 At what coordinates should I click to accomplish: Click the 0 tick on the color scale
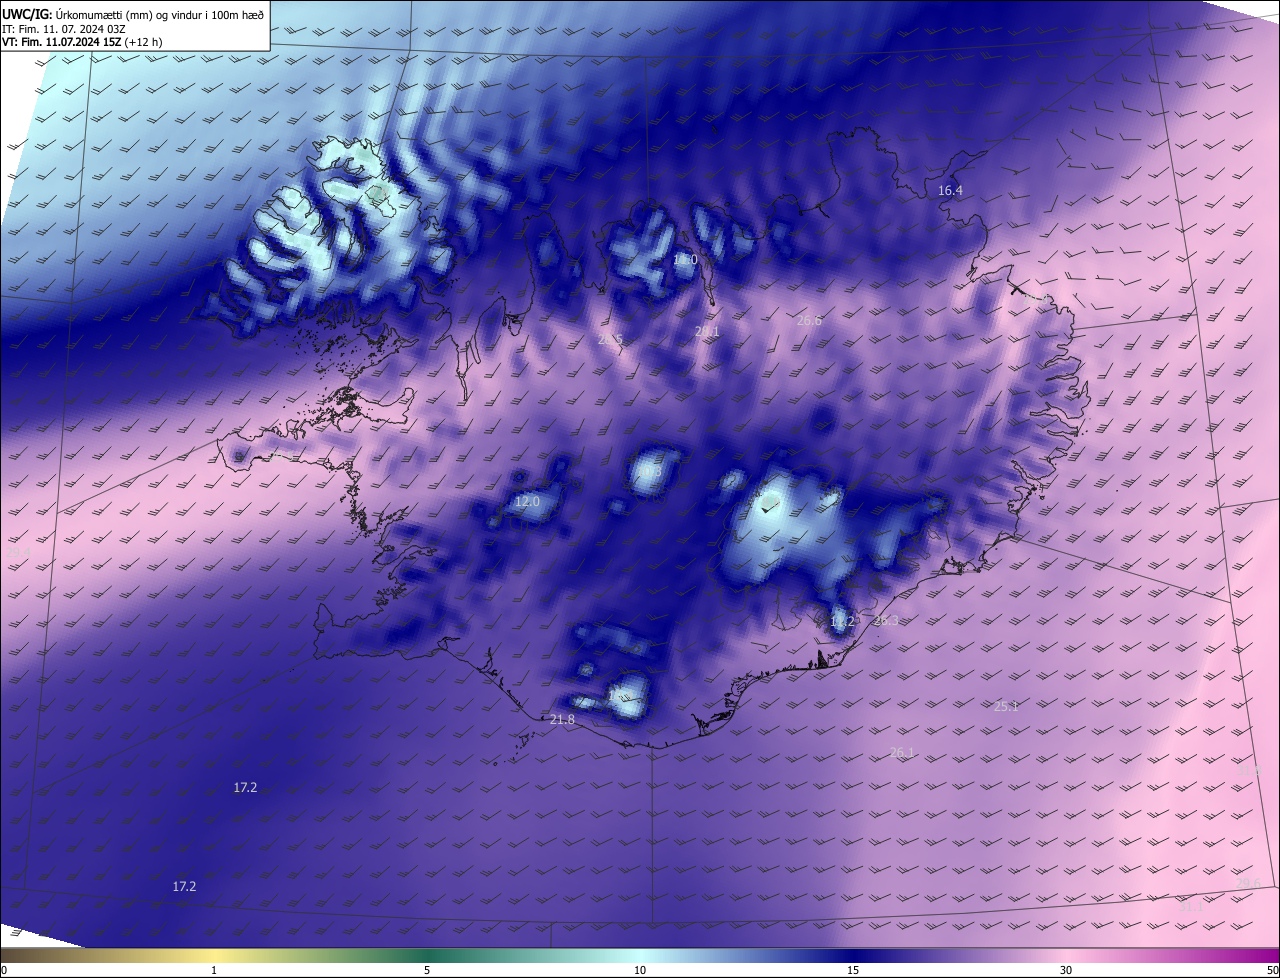click(x=4, y=970)
